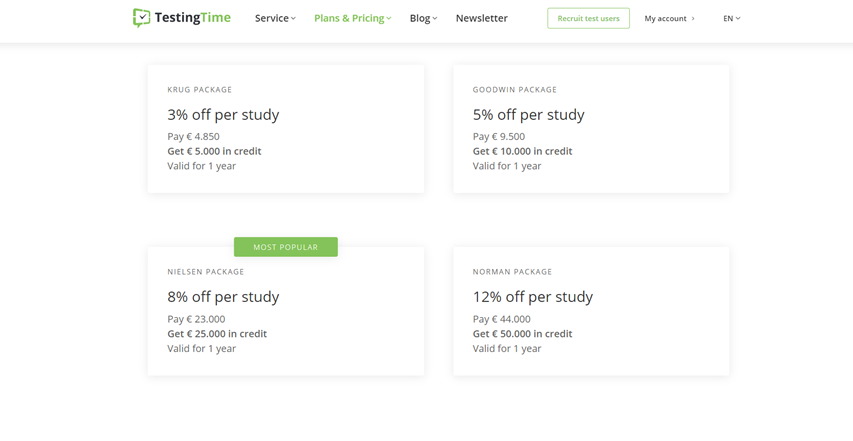This screenshot has width=853, height=441.
Task: Open the EN language selector
Action: point(732,18)
